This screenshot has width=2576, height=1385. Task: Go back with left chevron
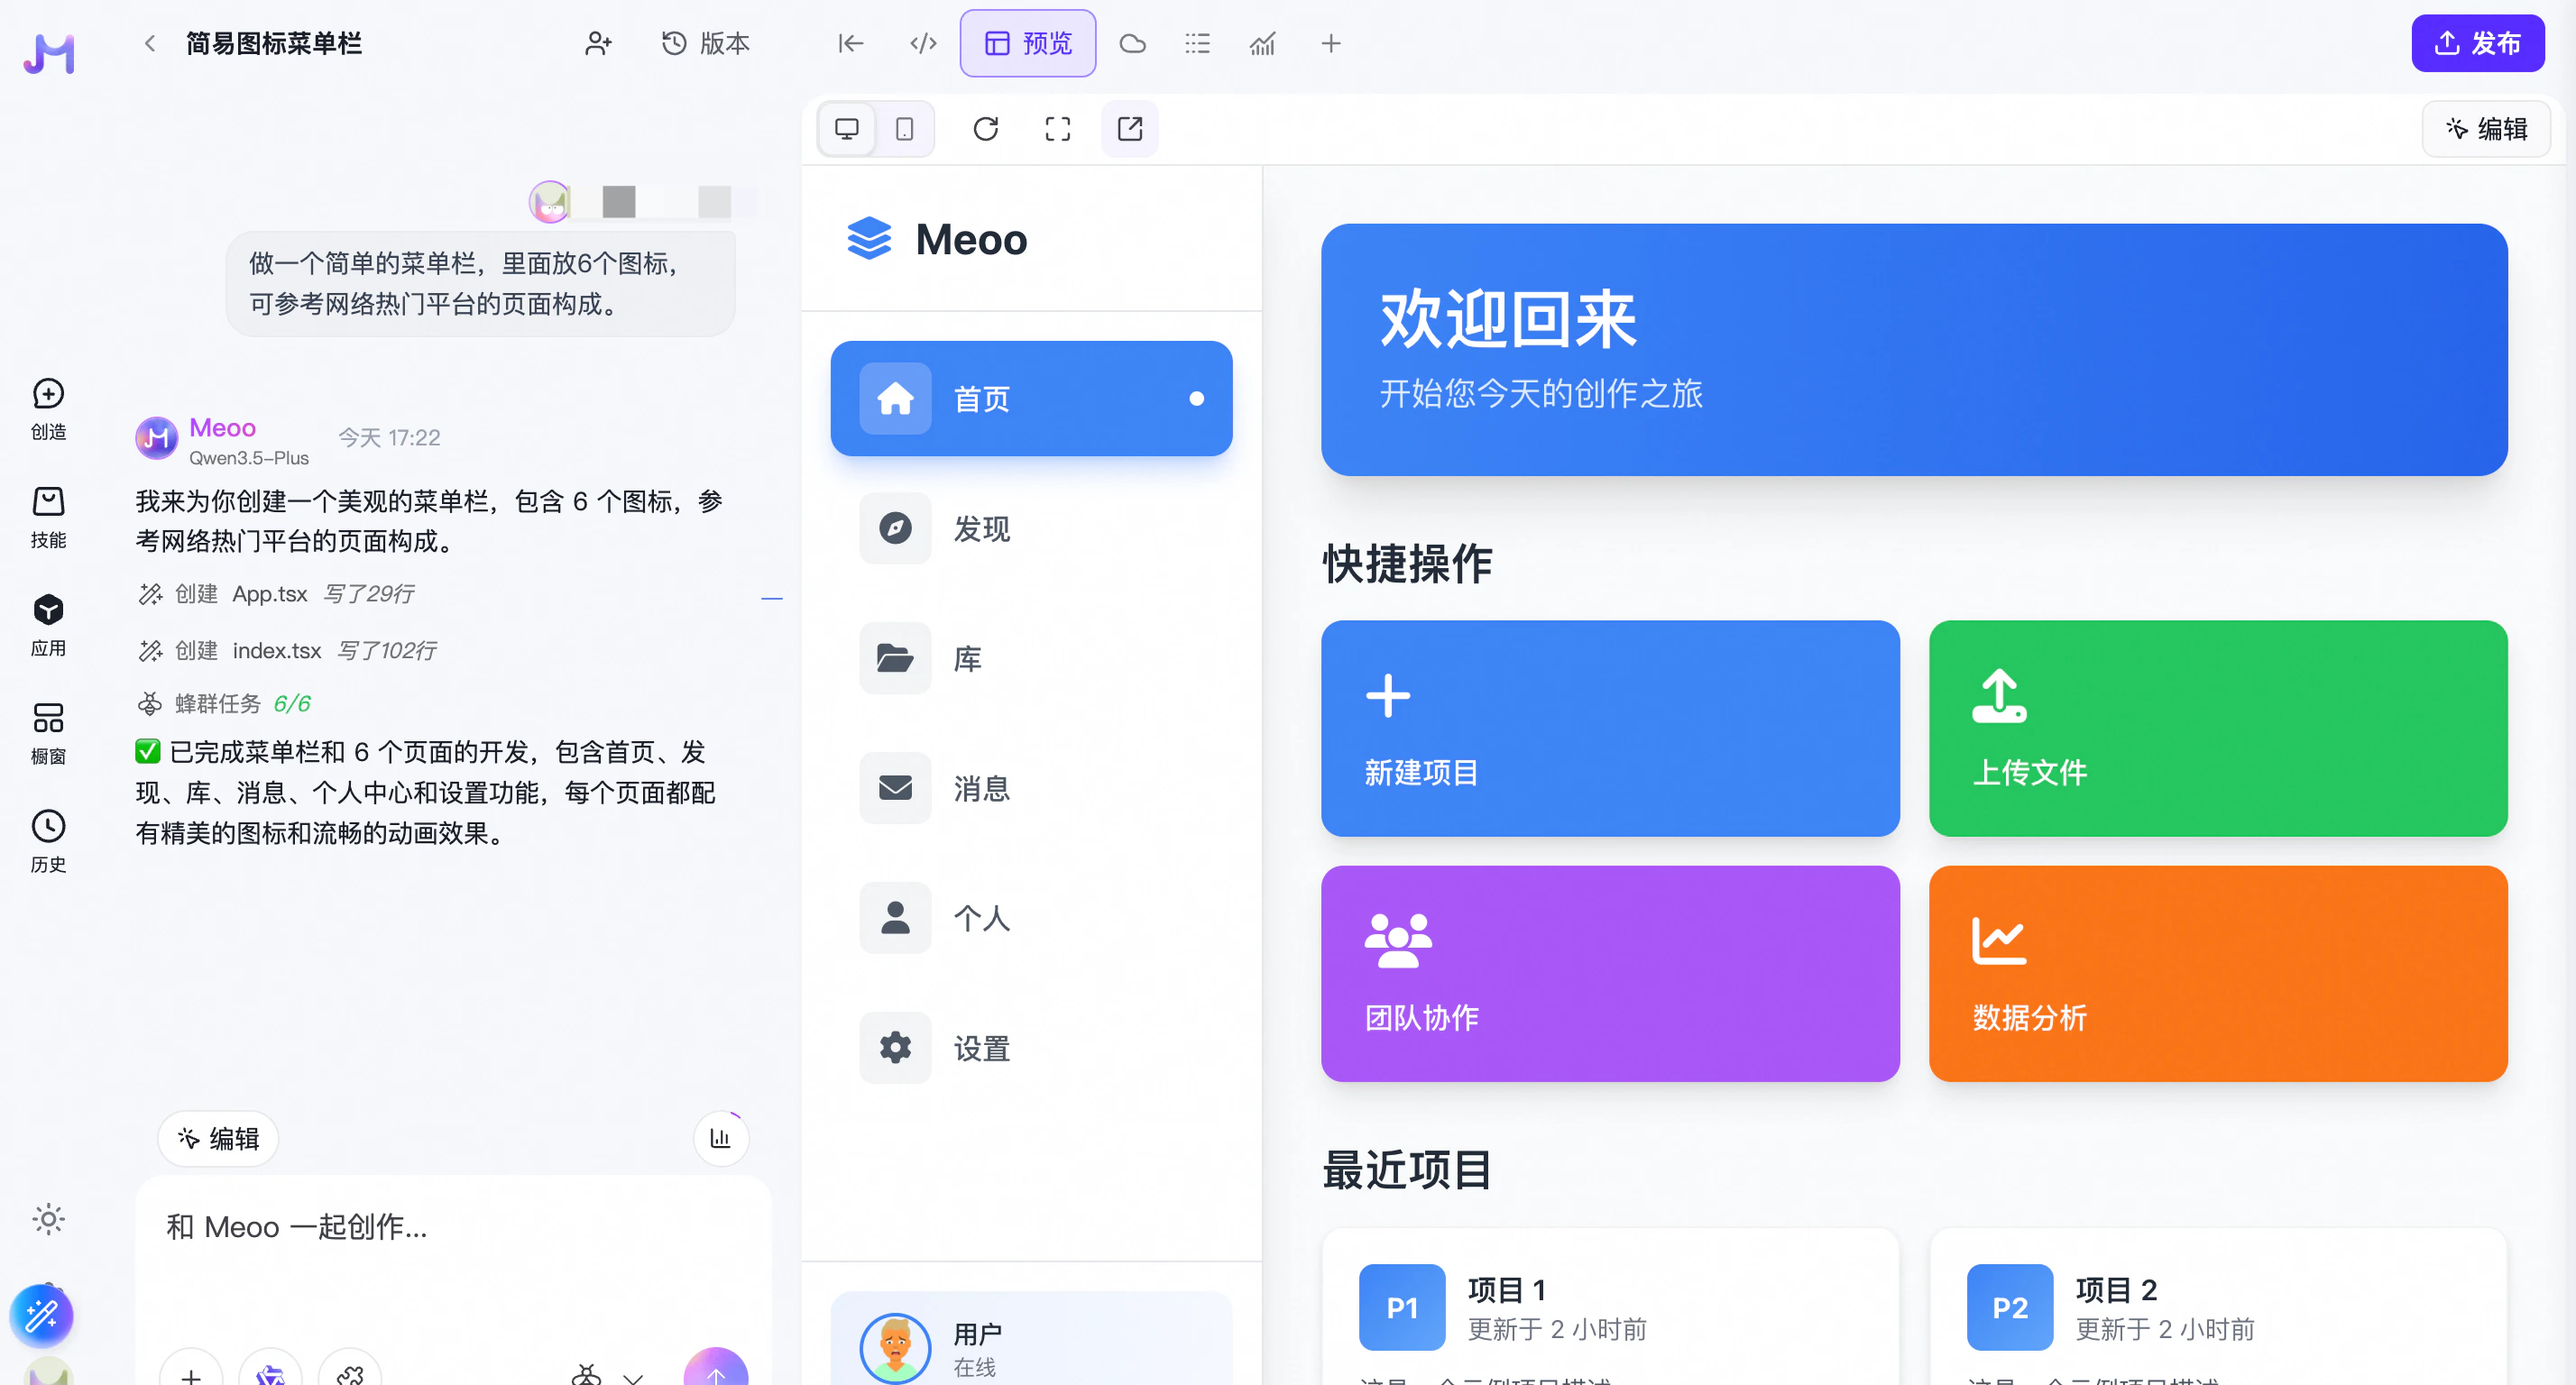[x=150, y=43]
